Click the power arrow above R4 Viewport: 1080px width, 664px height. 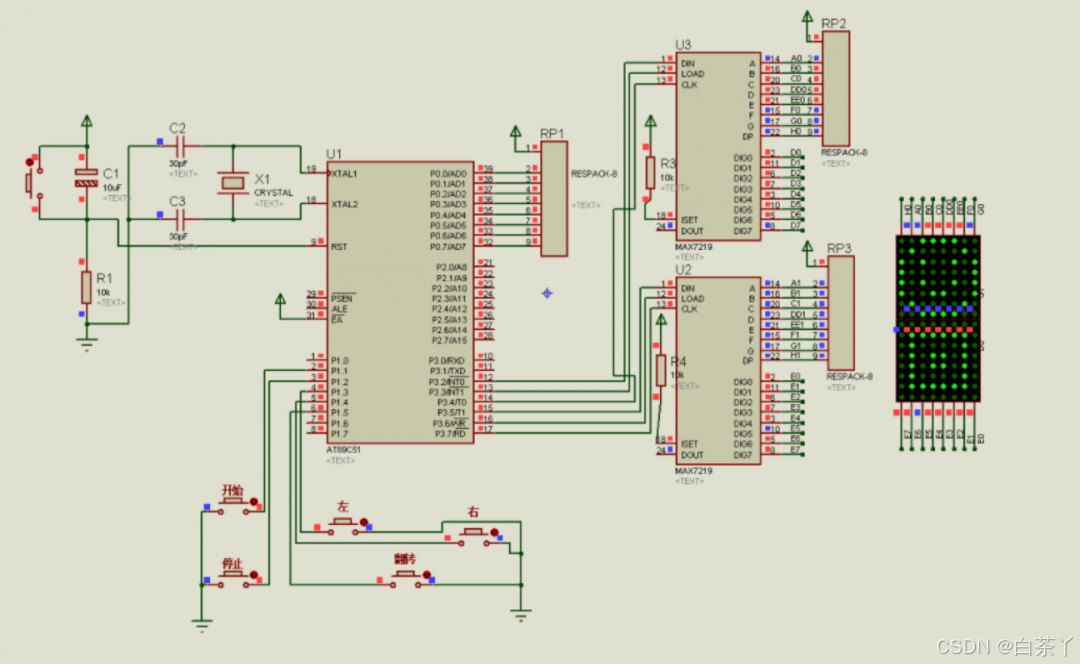661,320
